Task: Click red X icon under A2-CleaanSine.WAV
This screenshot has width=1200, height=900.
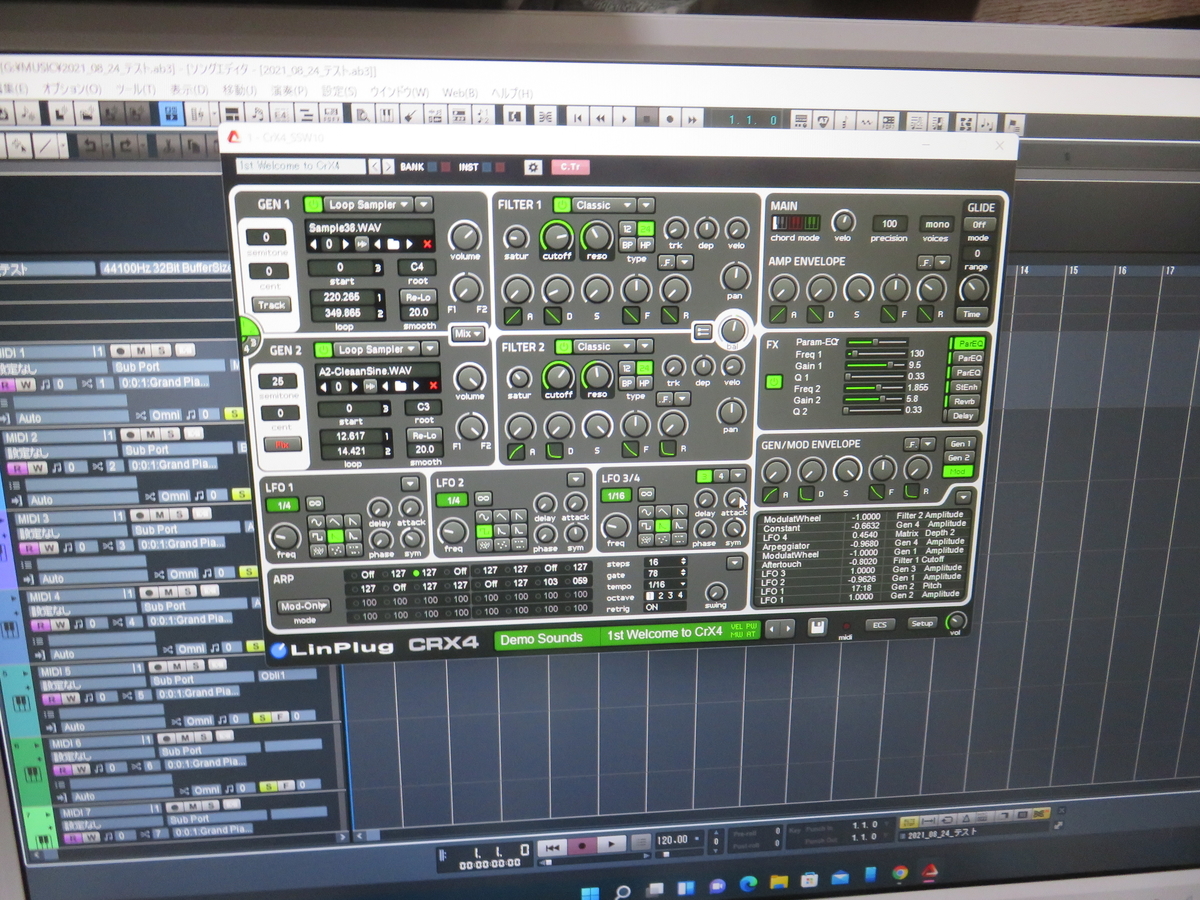Action: (432, 386)
